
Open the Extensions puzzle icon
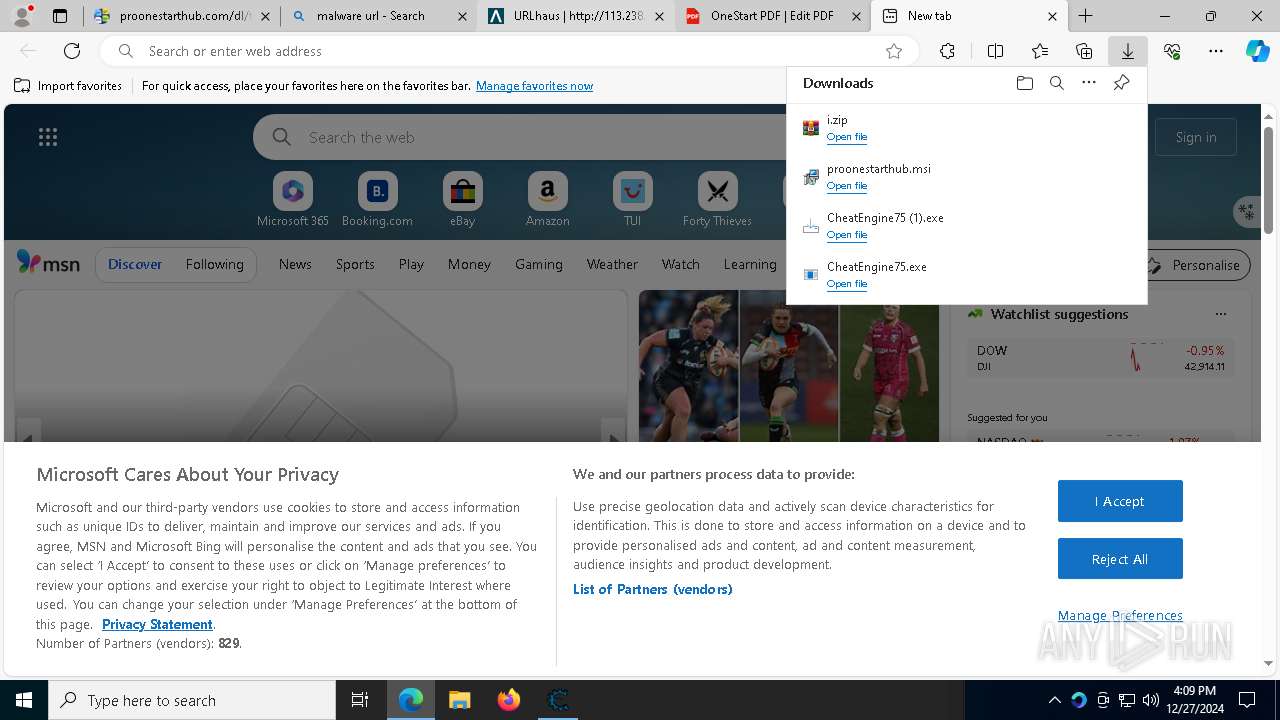pos(947,51)
